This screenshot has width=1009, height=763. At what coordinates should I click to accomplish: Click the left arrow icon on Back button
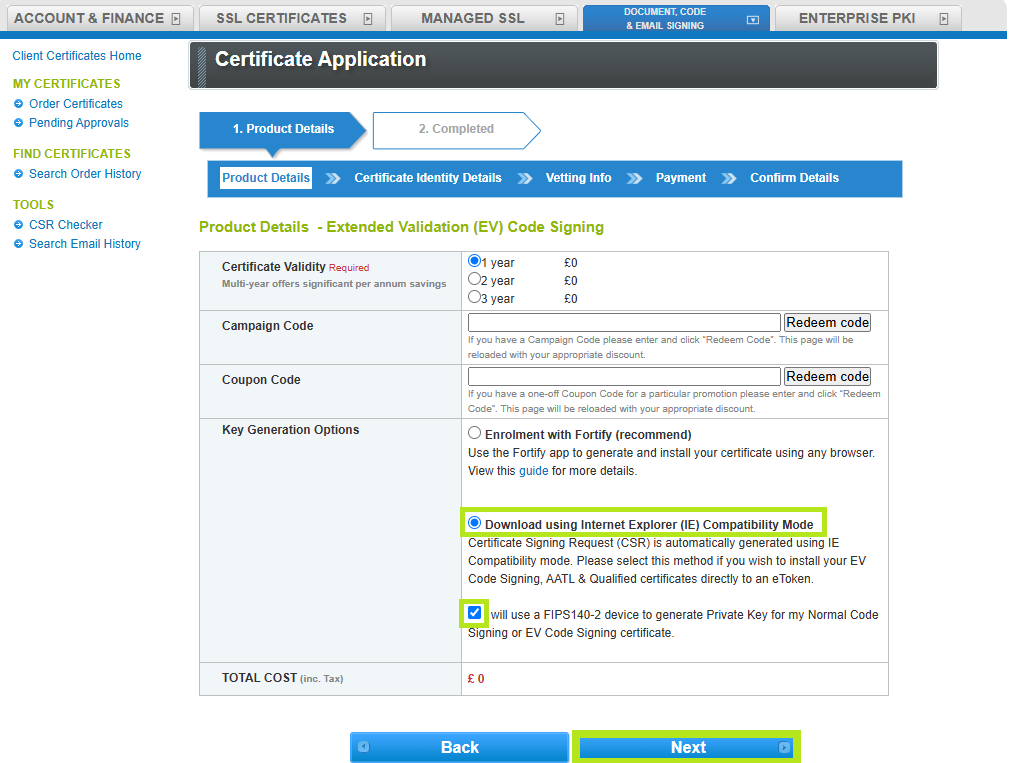pyautogui.click(x=364, y=747)
